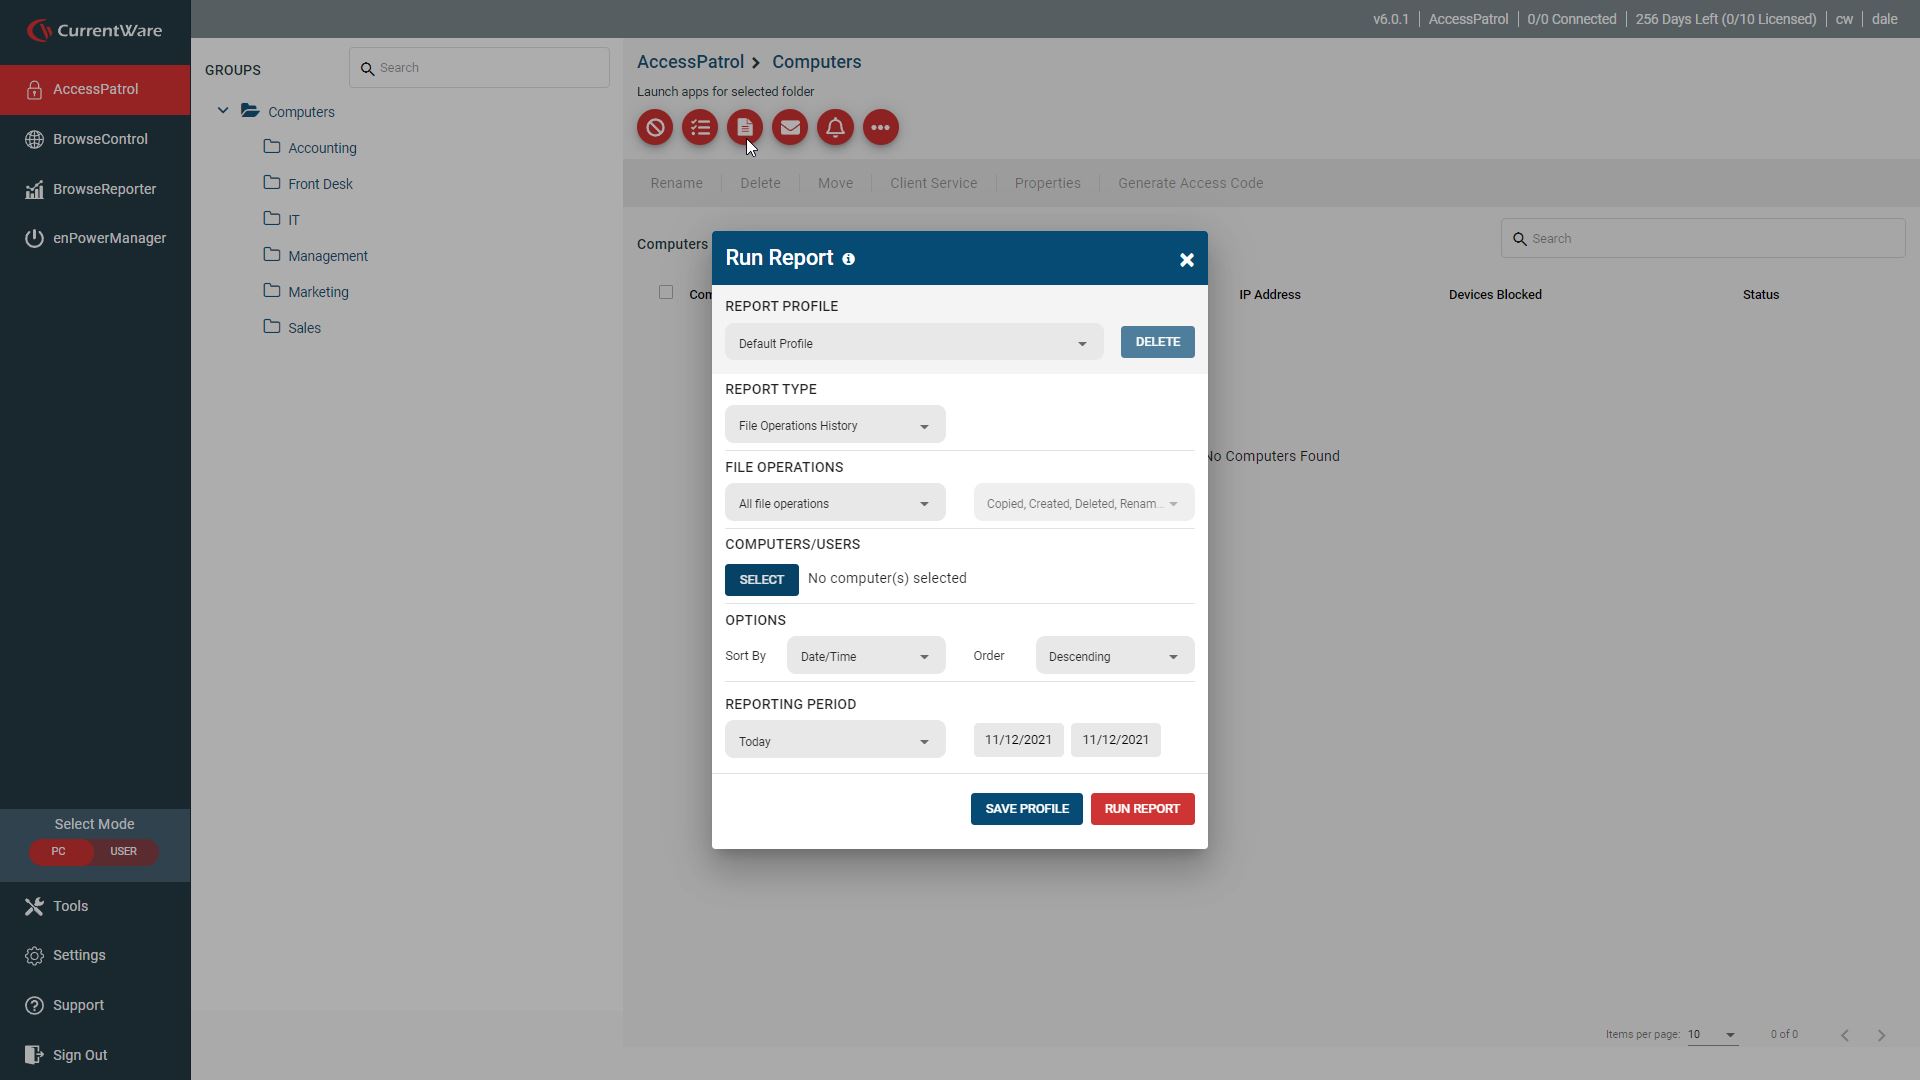The width and height of the screenshot is (1920, 1080).
Task: Open the Copied, Created, Deleted operations dropdown
Action: (1084, 502)
